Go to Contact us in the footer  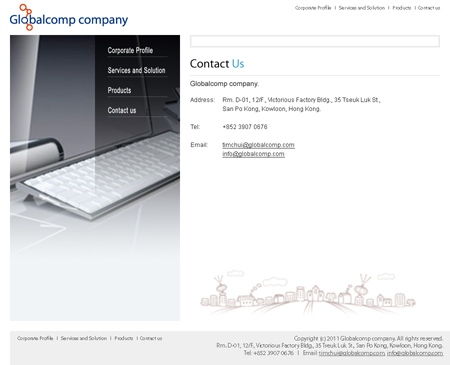click(x=151, y=338)
